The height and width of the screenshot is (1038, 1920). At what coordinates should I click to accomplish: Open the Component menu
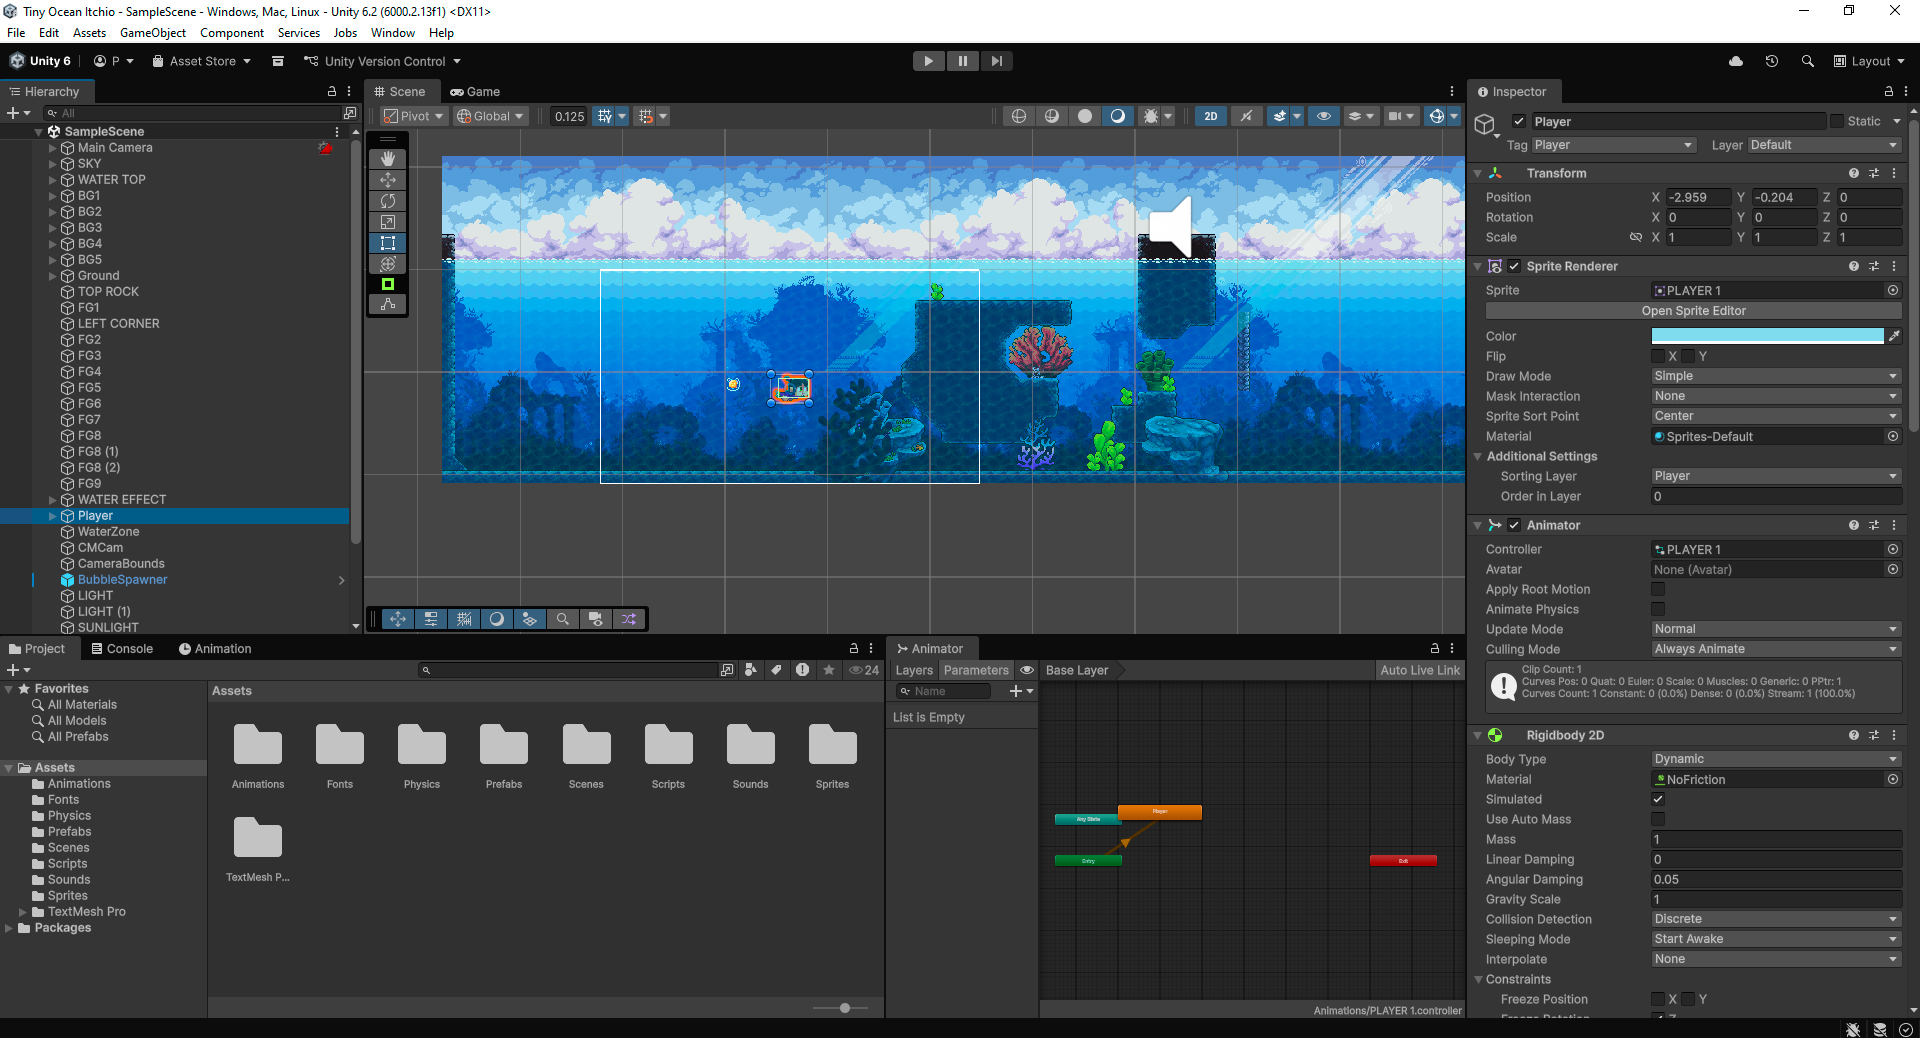click(x=232, y=33)
